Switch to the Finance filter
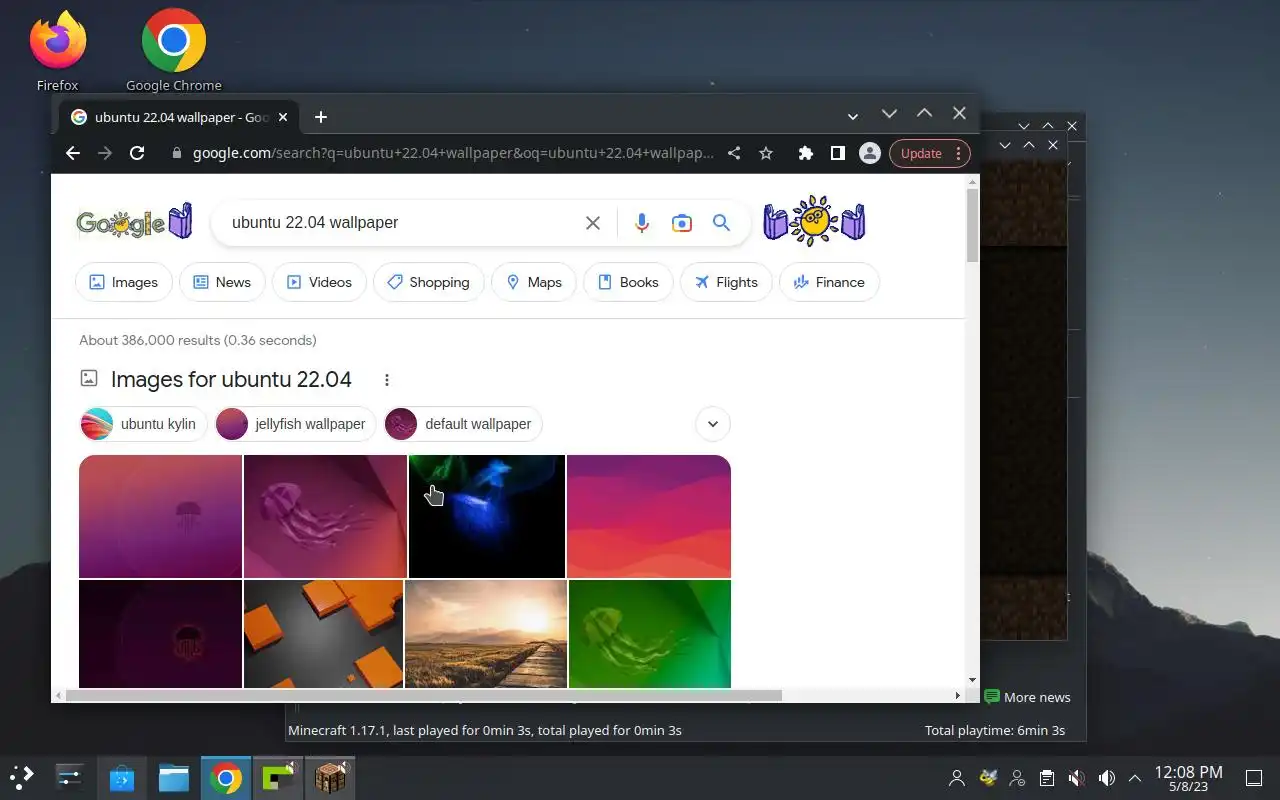This screenshot has width=1280, height=800. click(x=829, y=282)
